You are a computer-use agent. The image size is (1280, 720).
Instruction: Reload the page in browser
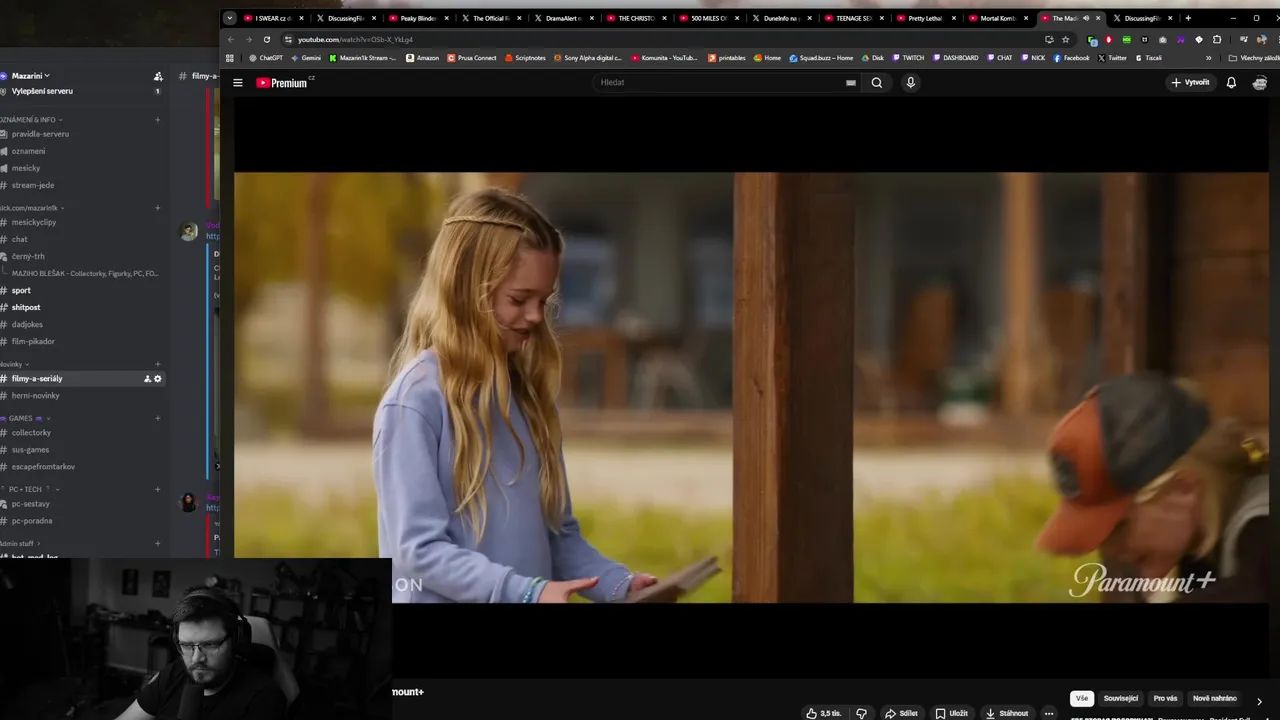[267, 40]
